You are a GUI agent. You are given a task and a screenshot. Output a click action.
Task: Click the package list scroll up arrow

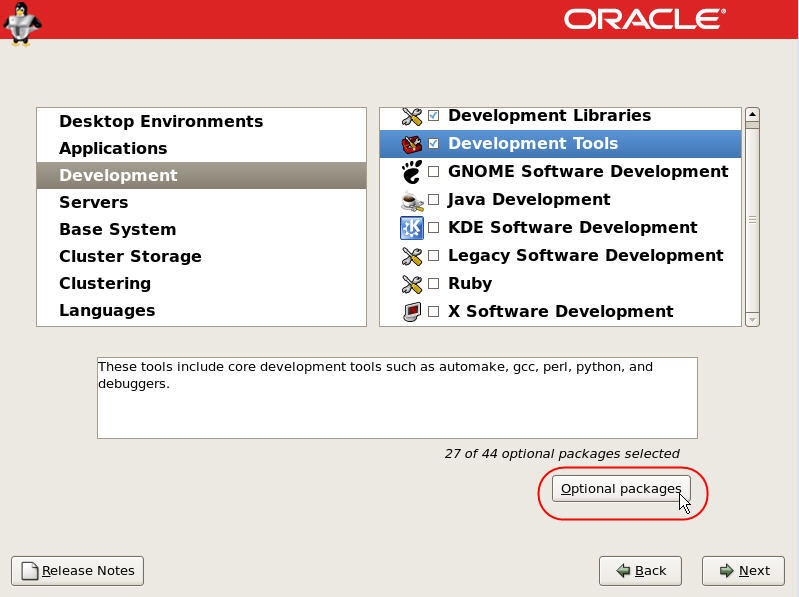(752, 115)
